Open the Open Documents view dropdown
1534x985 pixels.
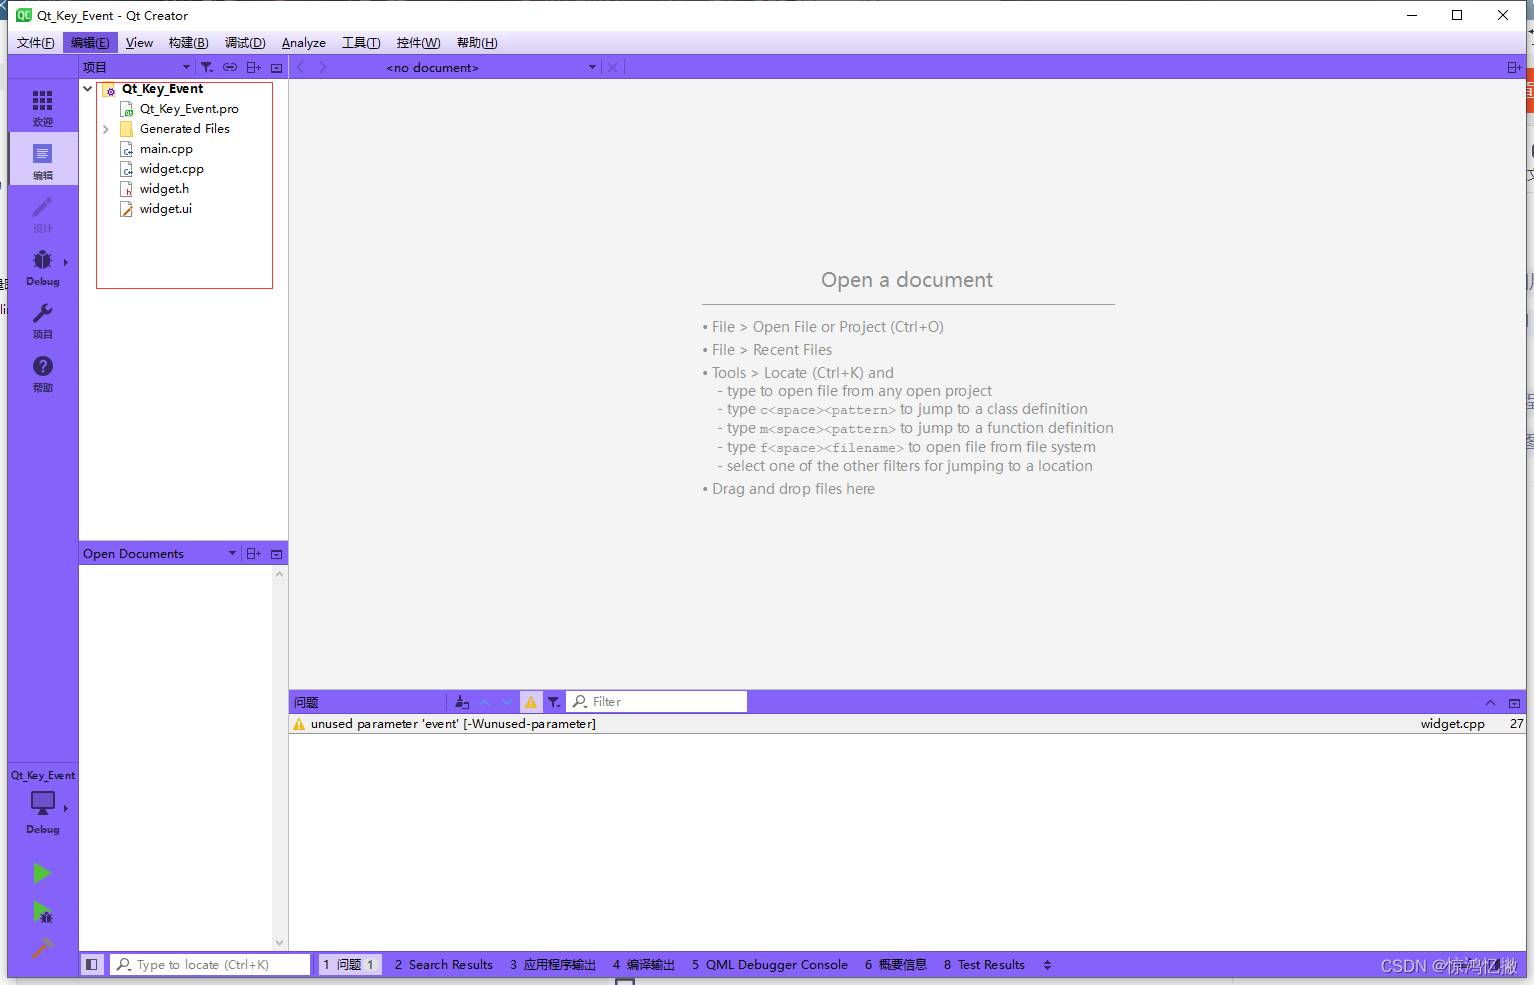160,553
